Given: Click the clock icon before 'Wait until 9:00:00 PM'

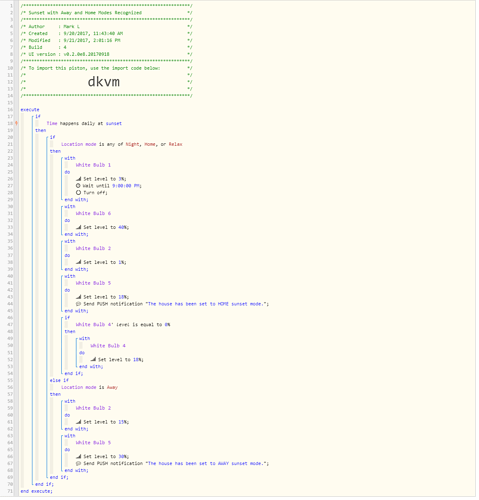Looking at the screenshot, I should point(78,186).
